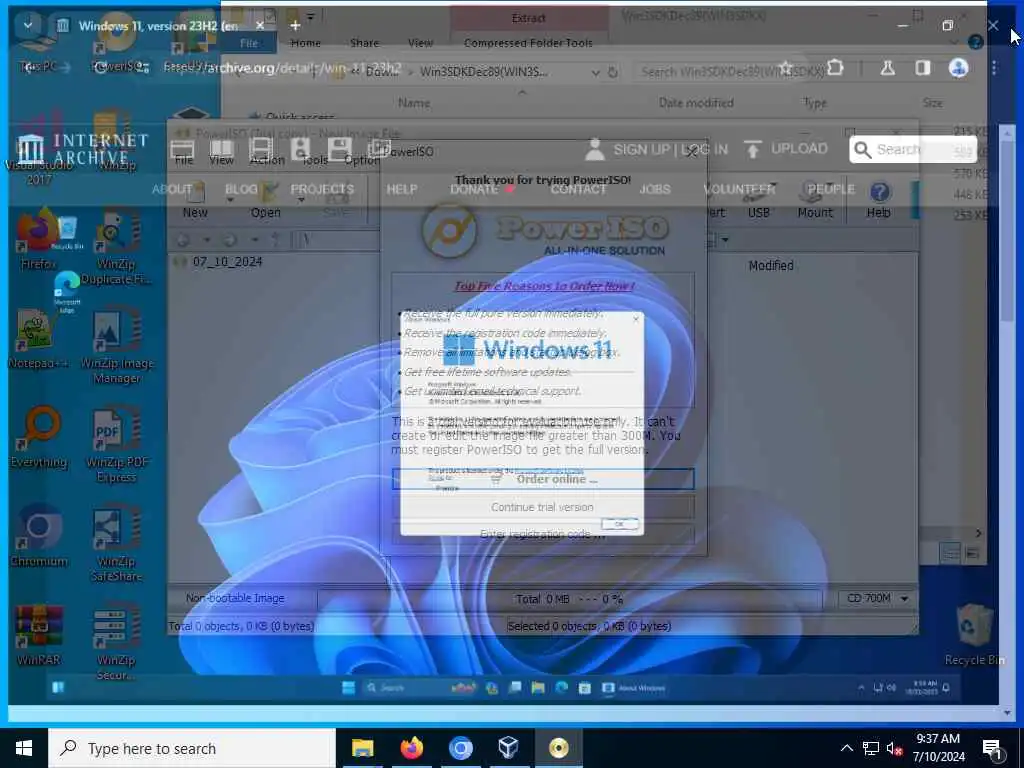Viewport: 1024px width, 768px height.
Task: Focus the Internet Archive Search field
Action: coord(912,150)
